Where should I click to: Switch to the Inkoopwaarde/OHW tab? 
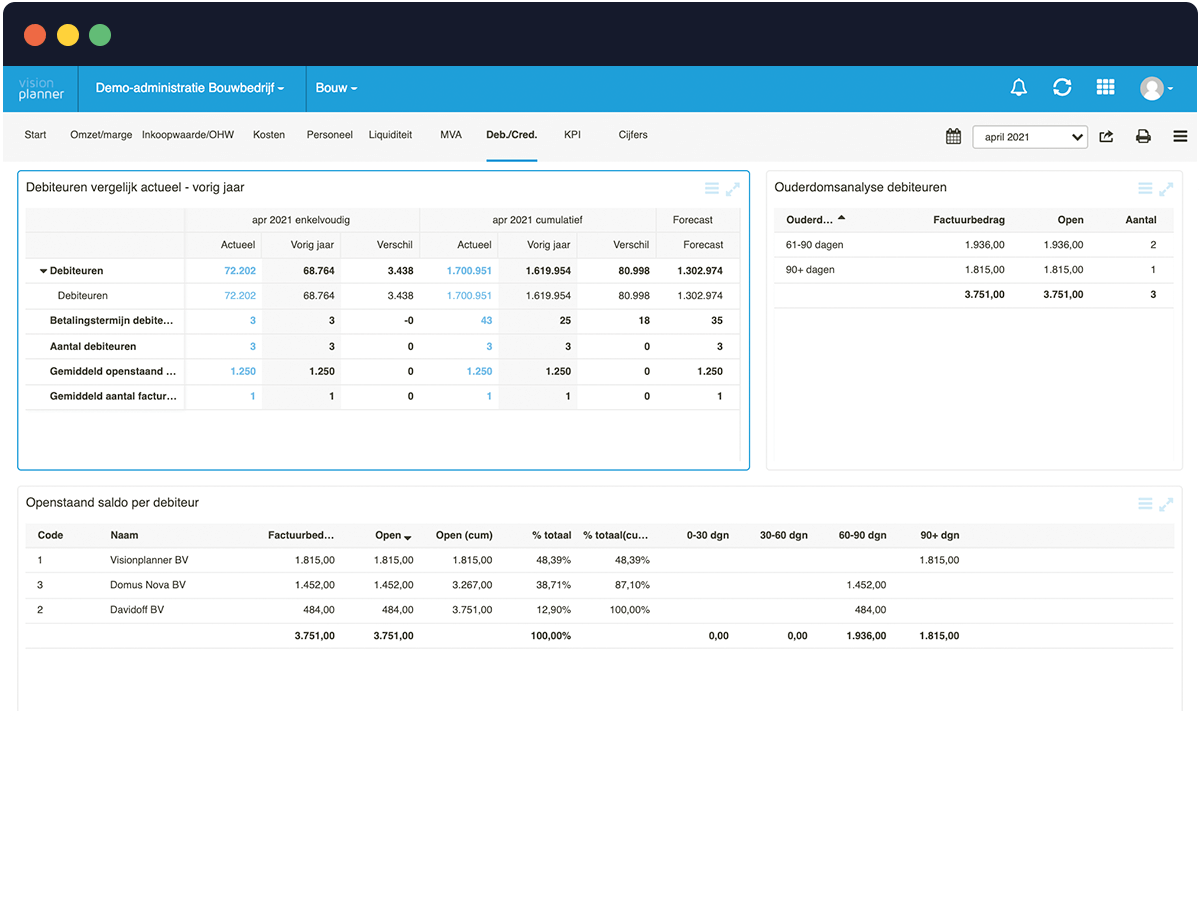click(x=188, y=135)
